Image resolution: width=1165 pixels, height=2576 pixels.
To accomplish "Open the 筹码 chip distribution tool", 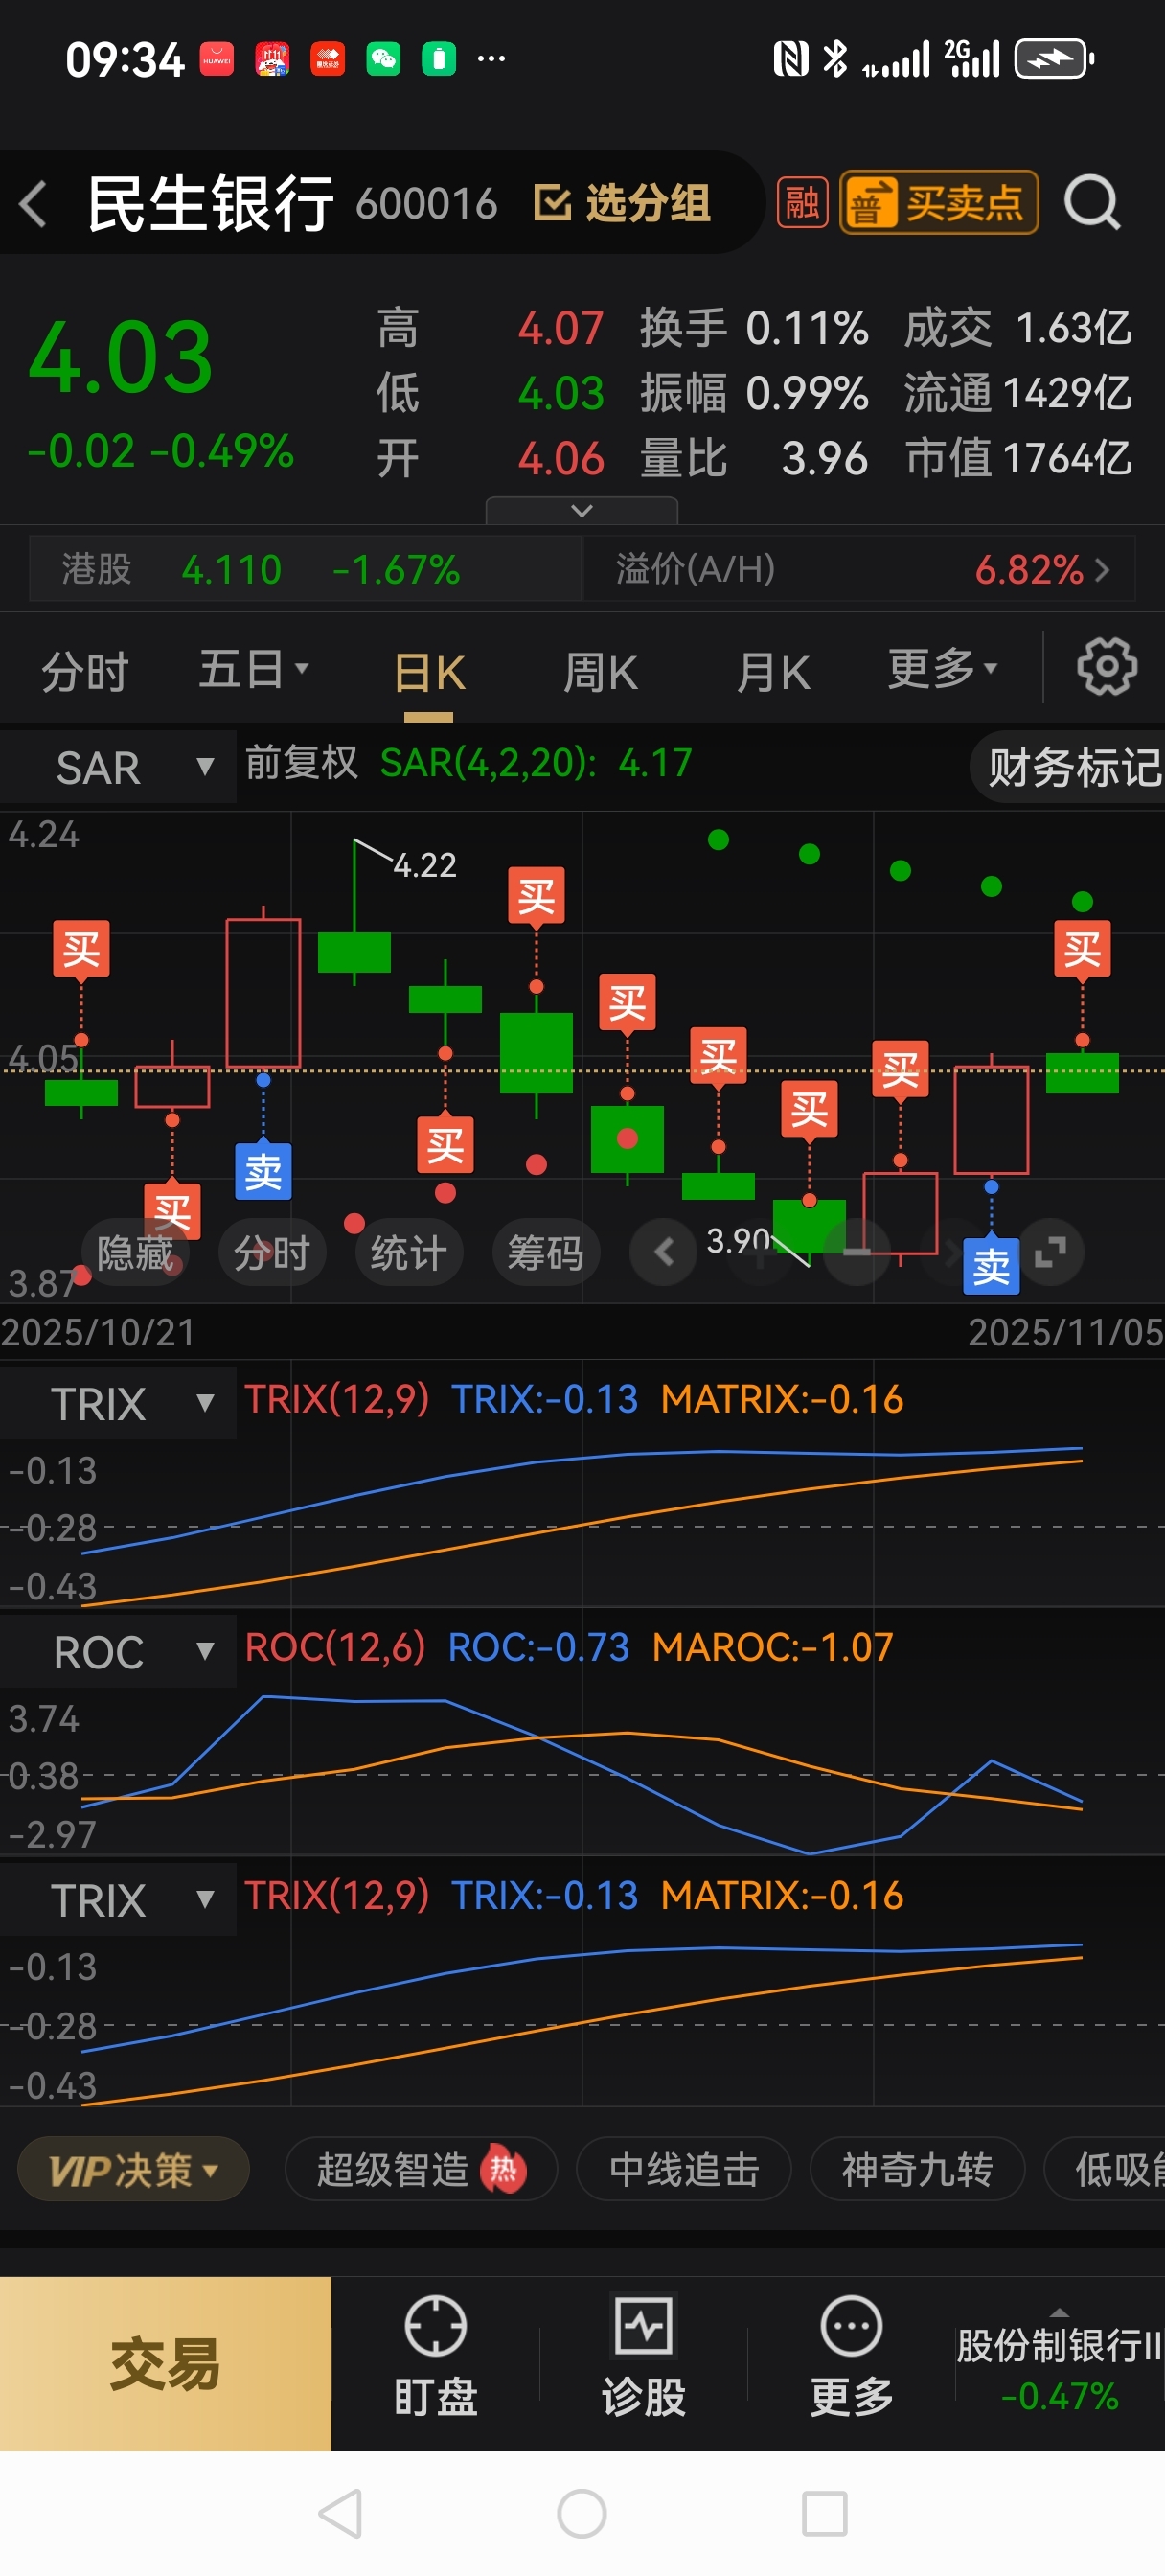I will coord(546,1252).
